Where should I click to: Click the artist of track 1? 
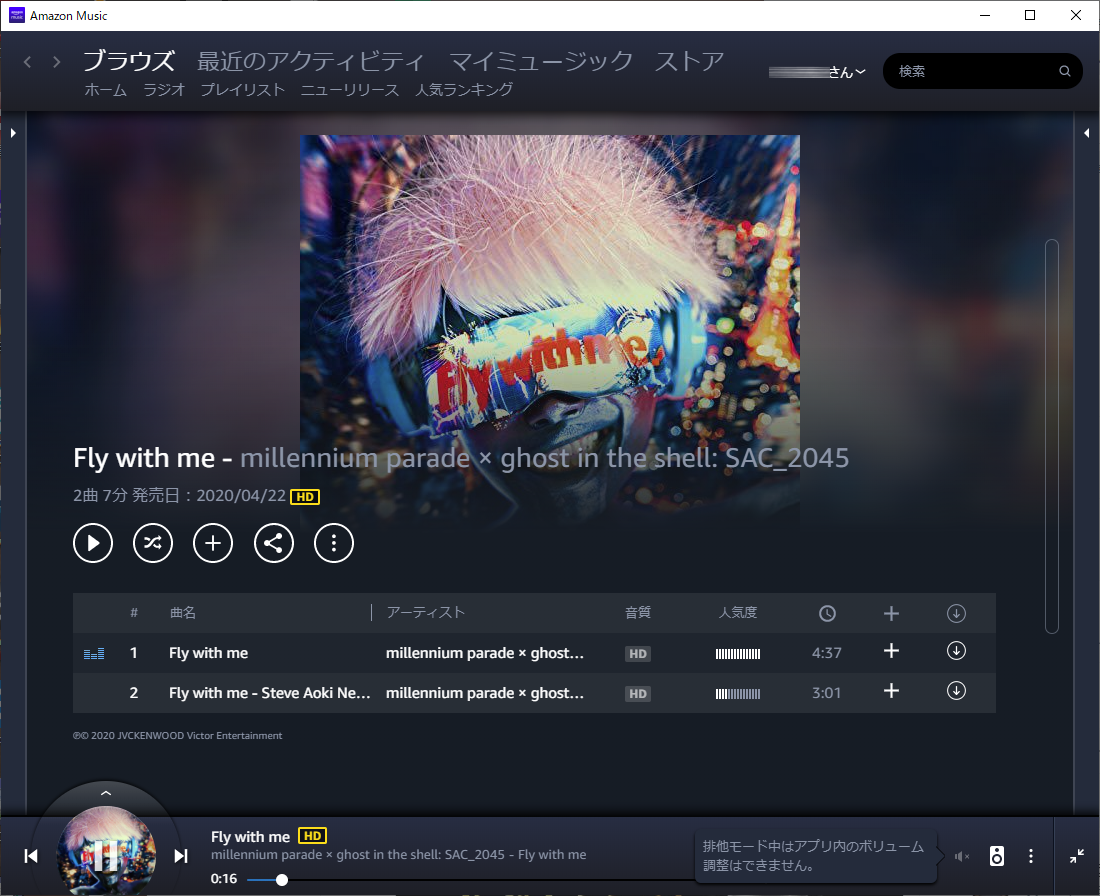click(x=485, y=653)
